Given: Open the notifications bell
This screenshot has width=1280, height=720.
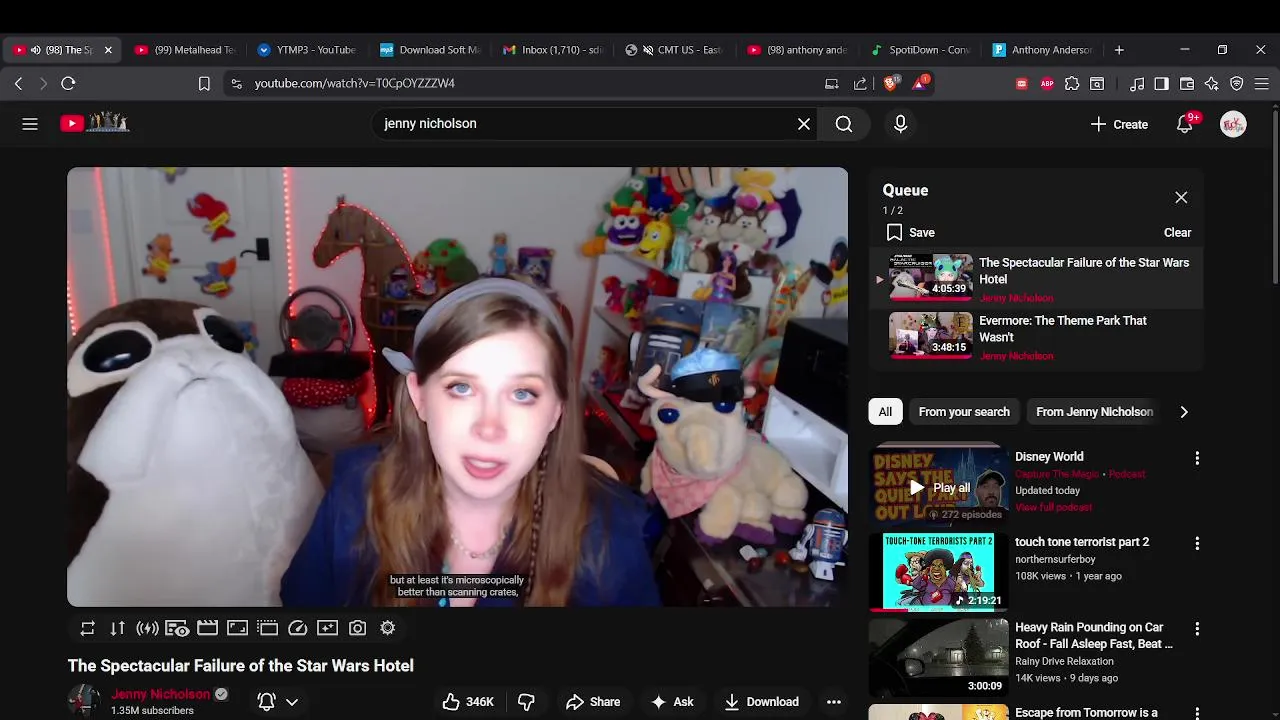Looking at the screenshot, I should tap(1185, 124).
